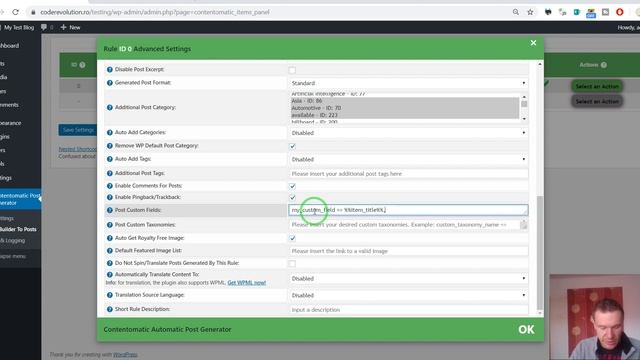Open Builder To Posts submenu item
Screen dimensions: 640x360
click(18, 229)
